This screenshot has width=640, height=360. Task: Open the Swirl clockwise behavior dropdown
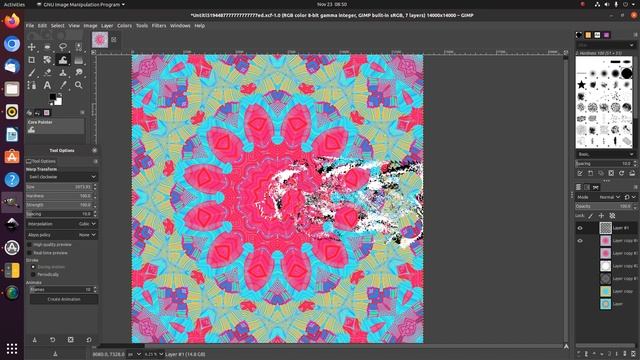[62, 177]
